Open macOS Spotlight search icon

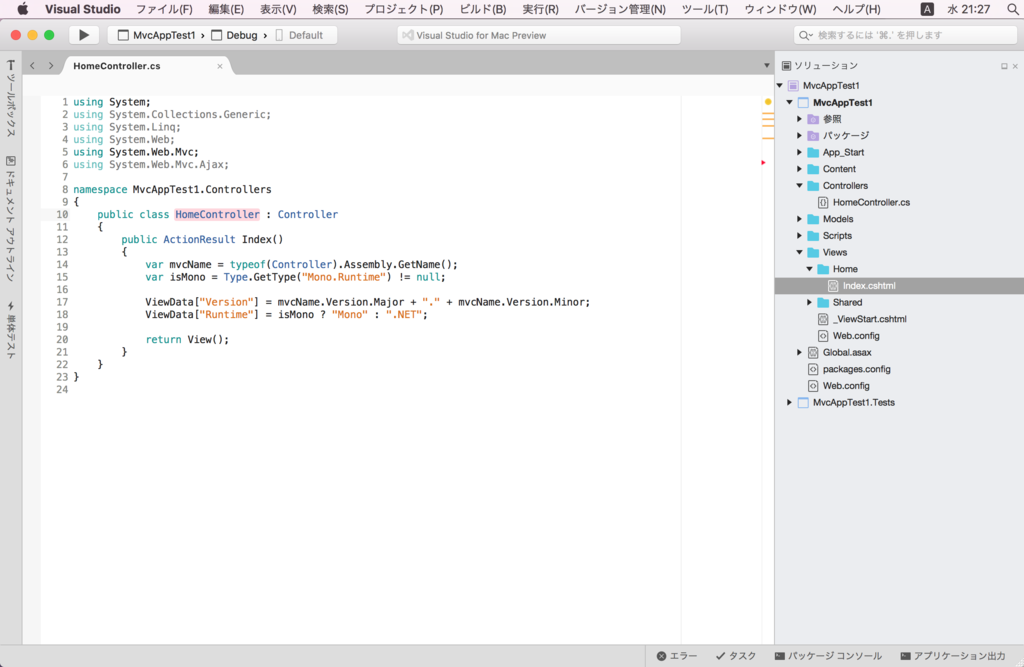1012,9
